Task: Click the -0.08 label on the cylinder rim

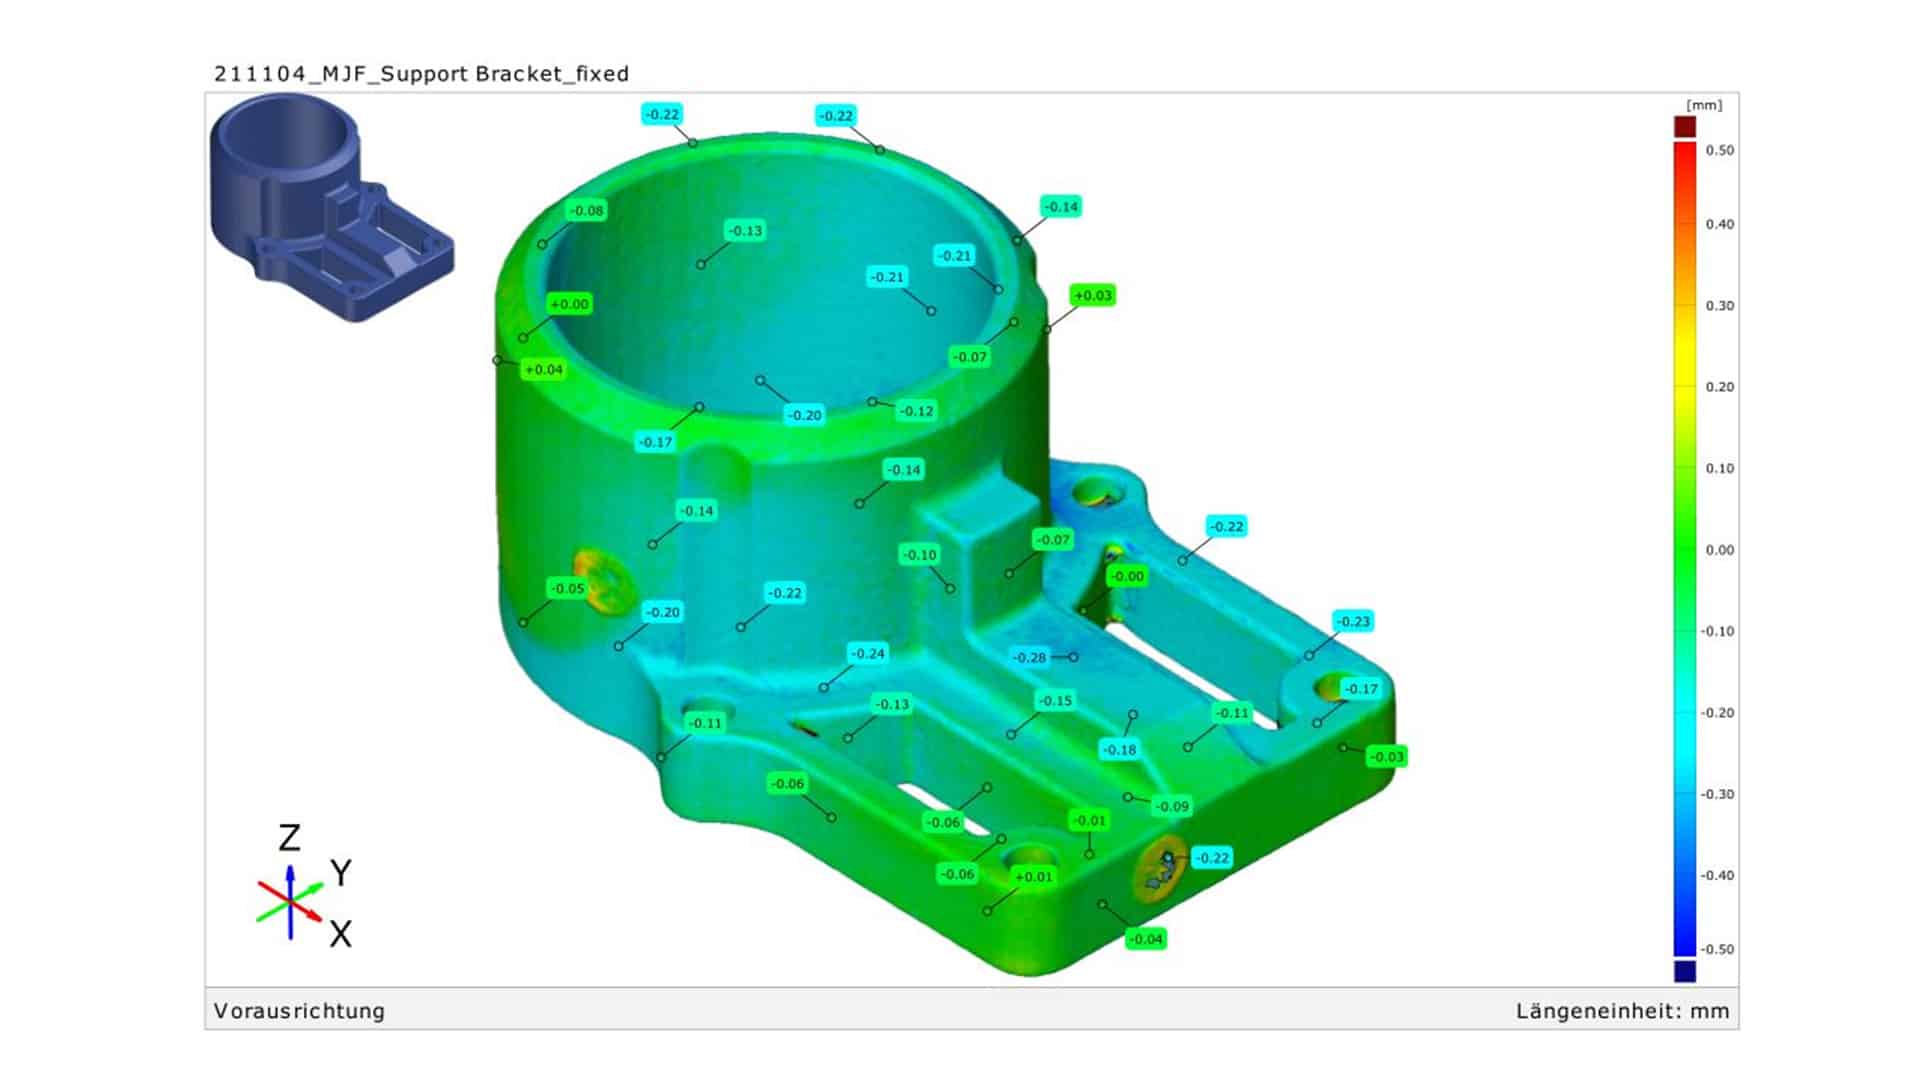Action: [587, 210]
